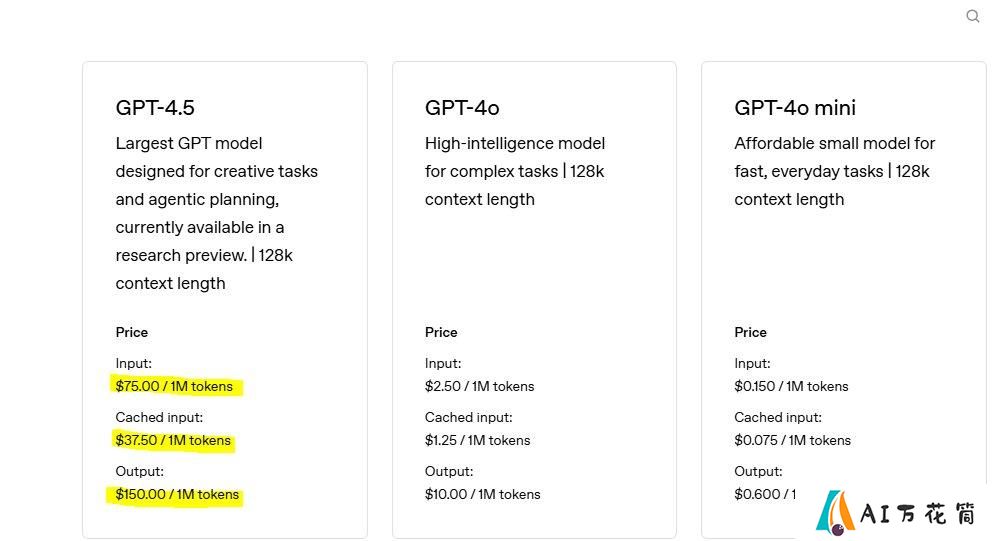Click GPT-4o mini output price $0.600
The width and height of the screenshot is (995, 541).
765,494
